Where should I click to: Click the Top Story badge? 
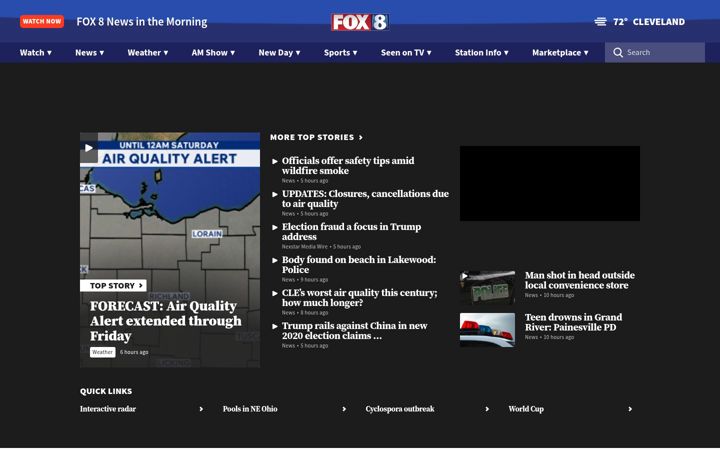[113, 286]
